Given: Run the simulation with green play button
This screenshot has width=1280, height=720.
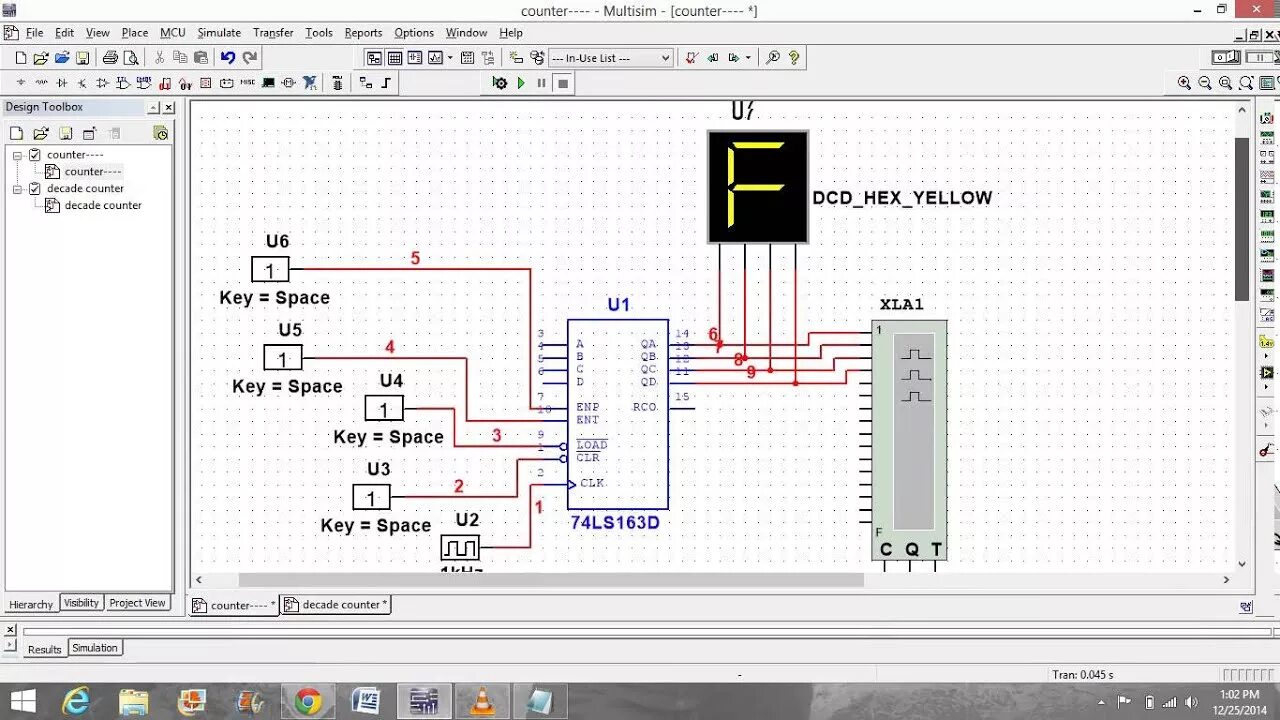Looking at the screenshot, I should [x=521, y=83].
